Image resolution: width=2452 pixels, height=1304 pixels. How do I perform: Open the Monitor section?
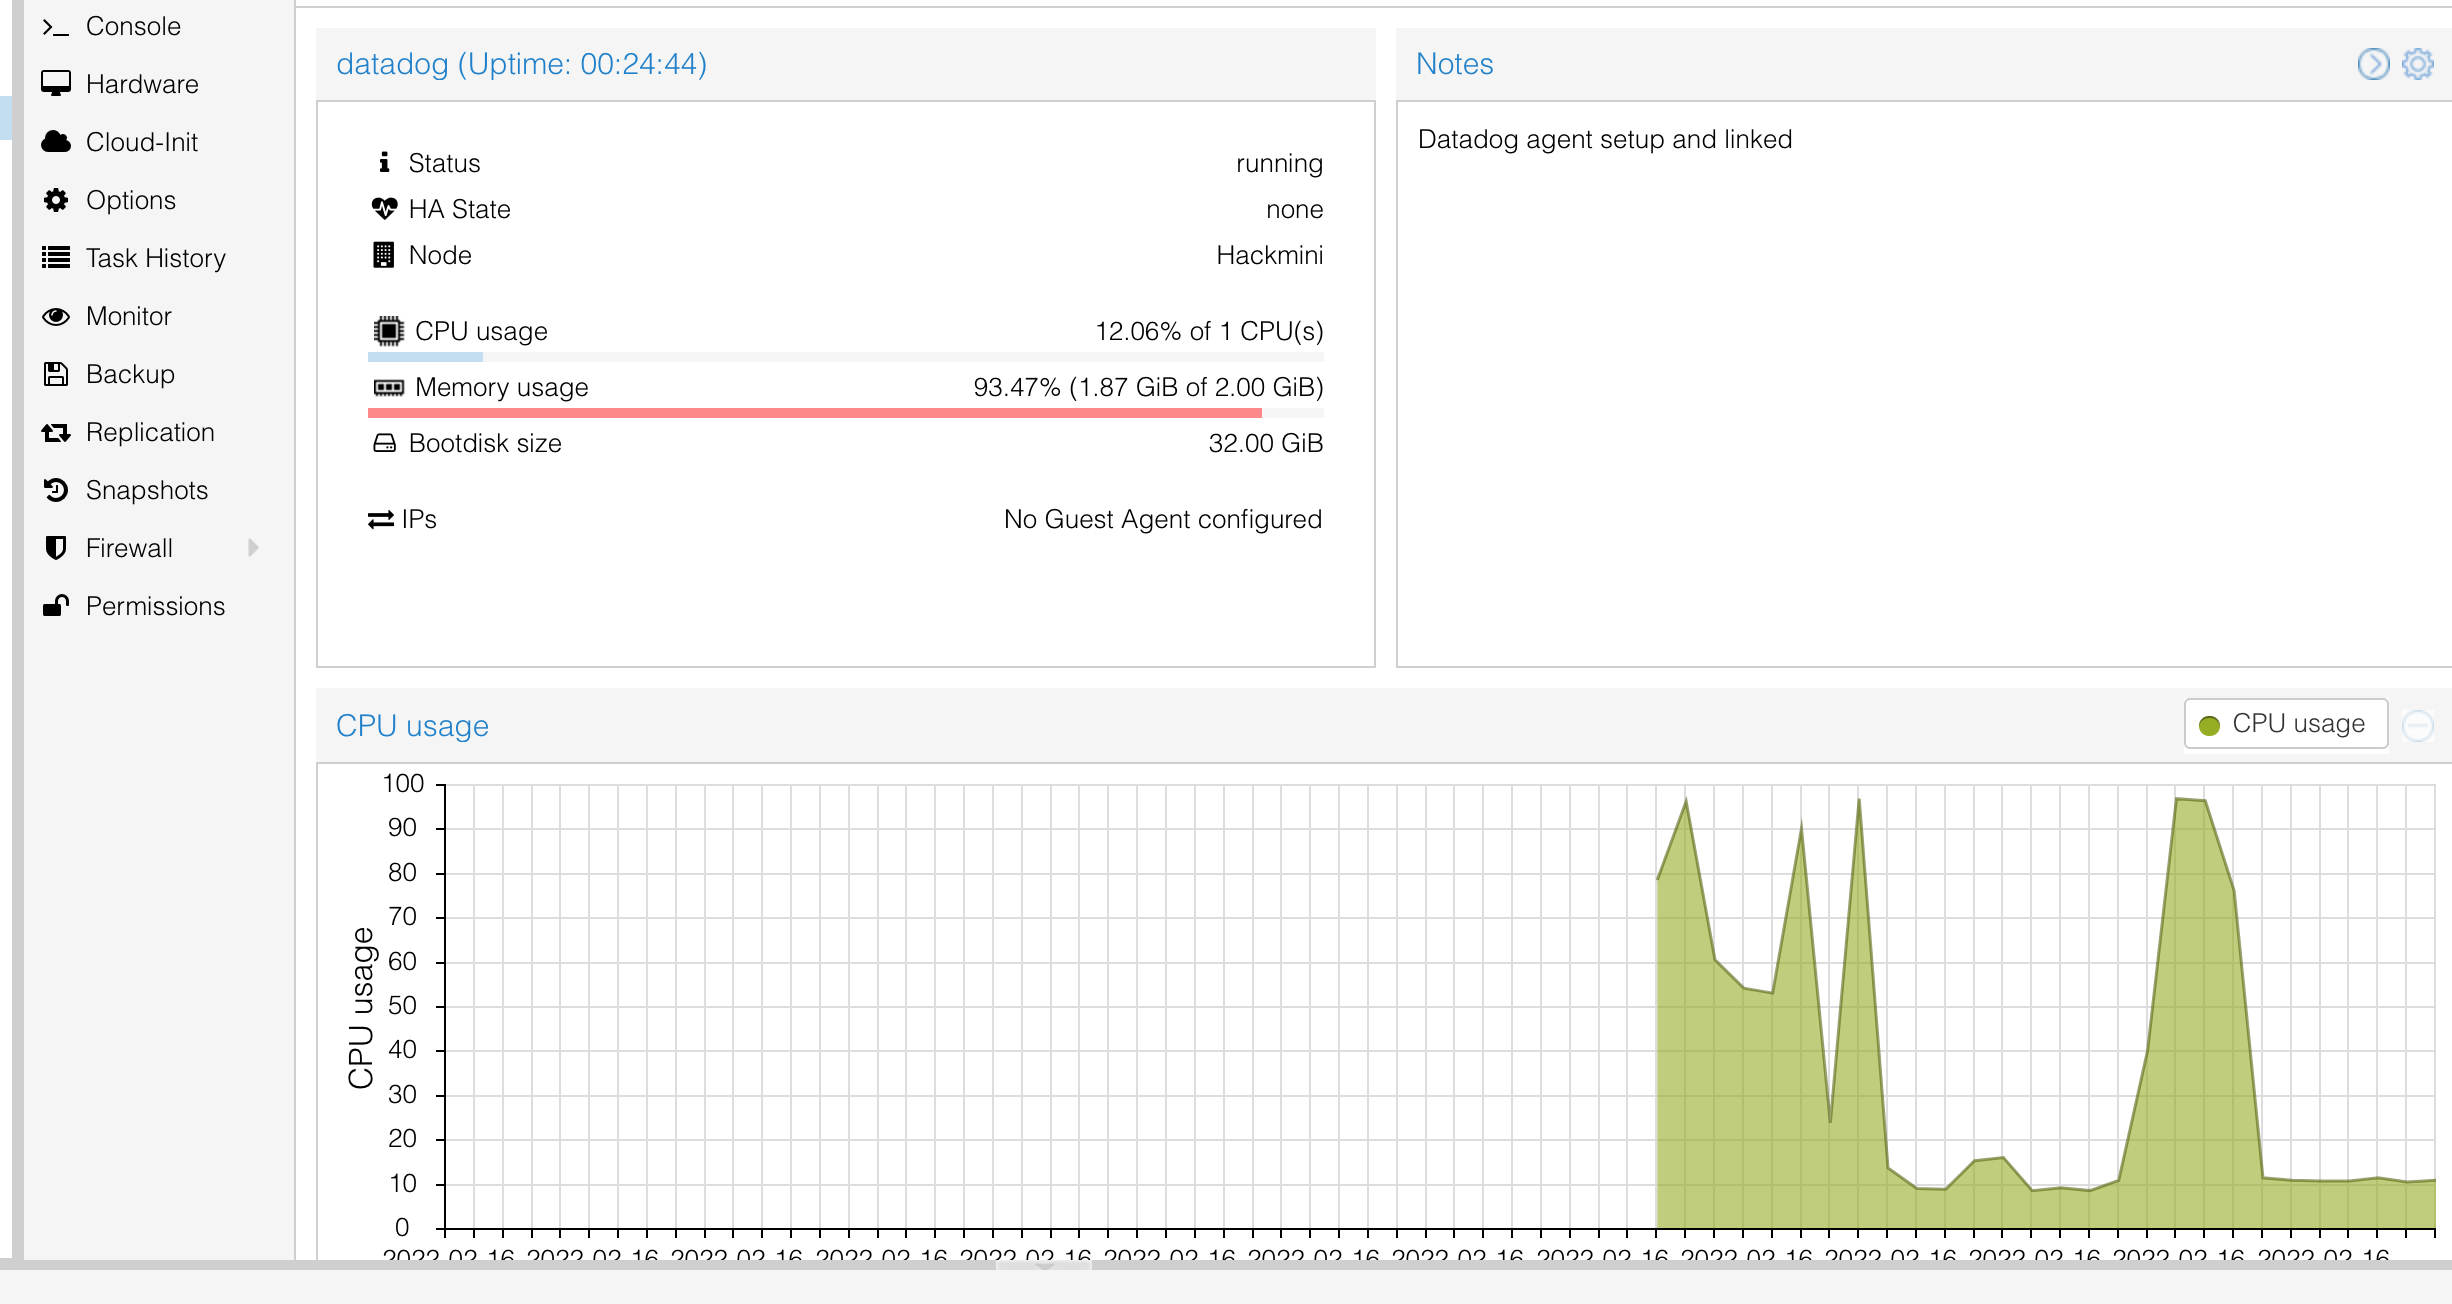[x=128, y=316]
